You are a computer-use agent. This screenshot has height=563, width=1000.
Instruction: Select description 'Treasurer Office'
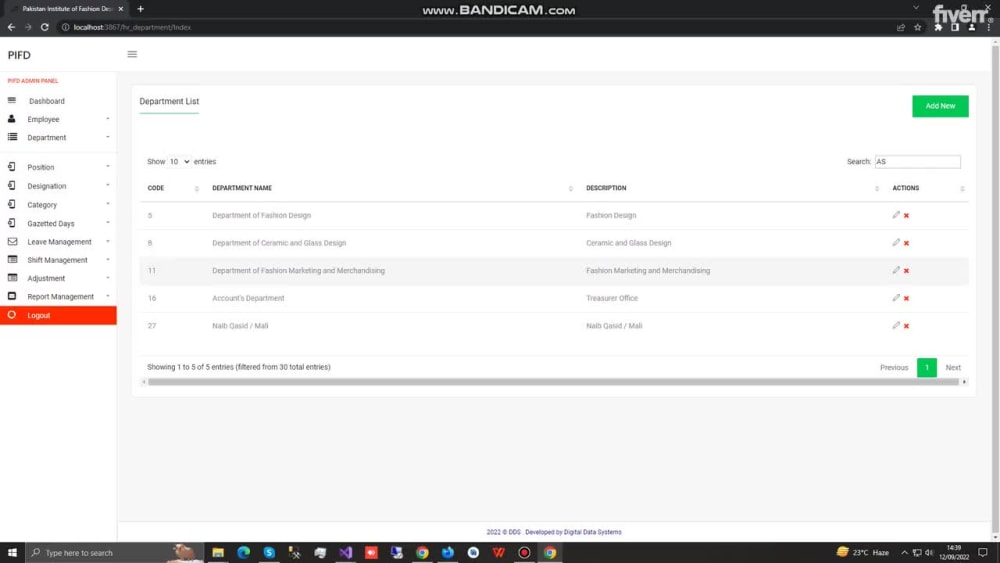[x=612, y=298]
